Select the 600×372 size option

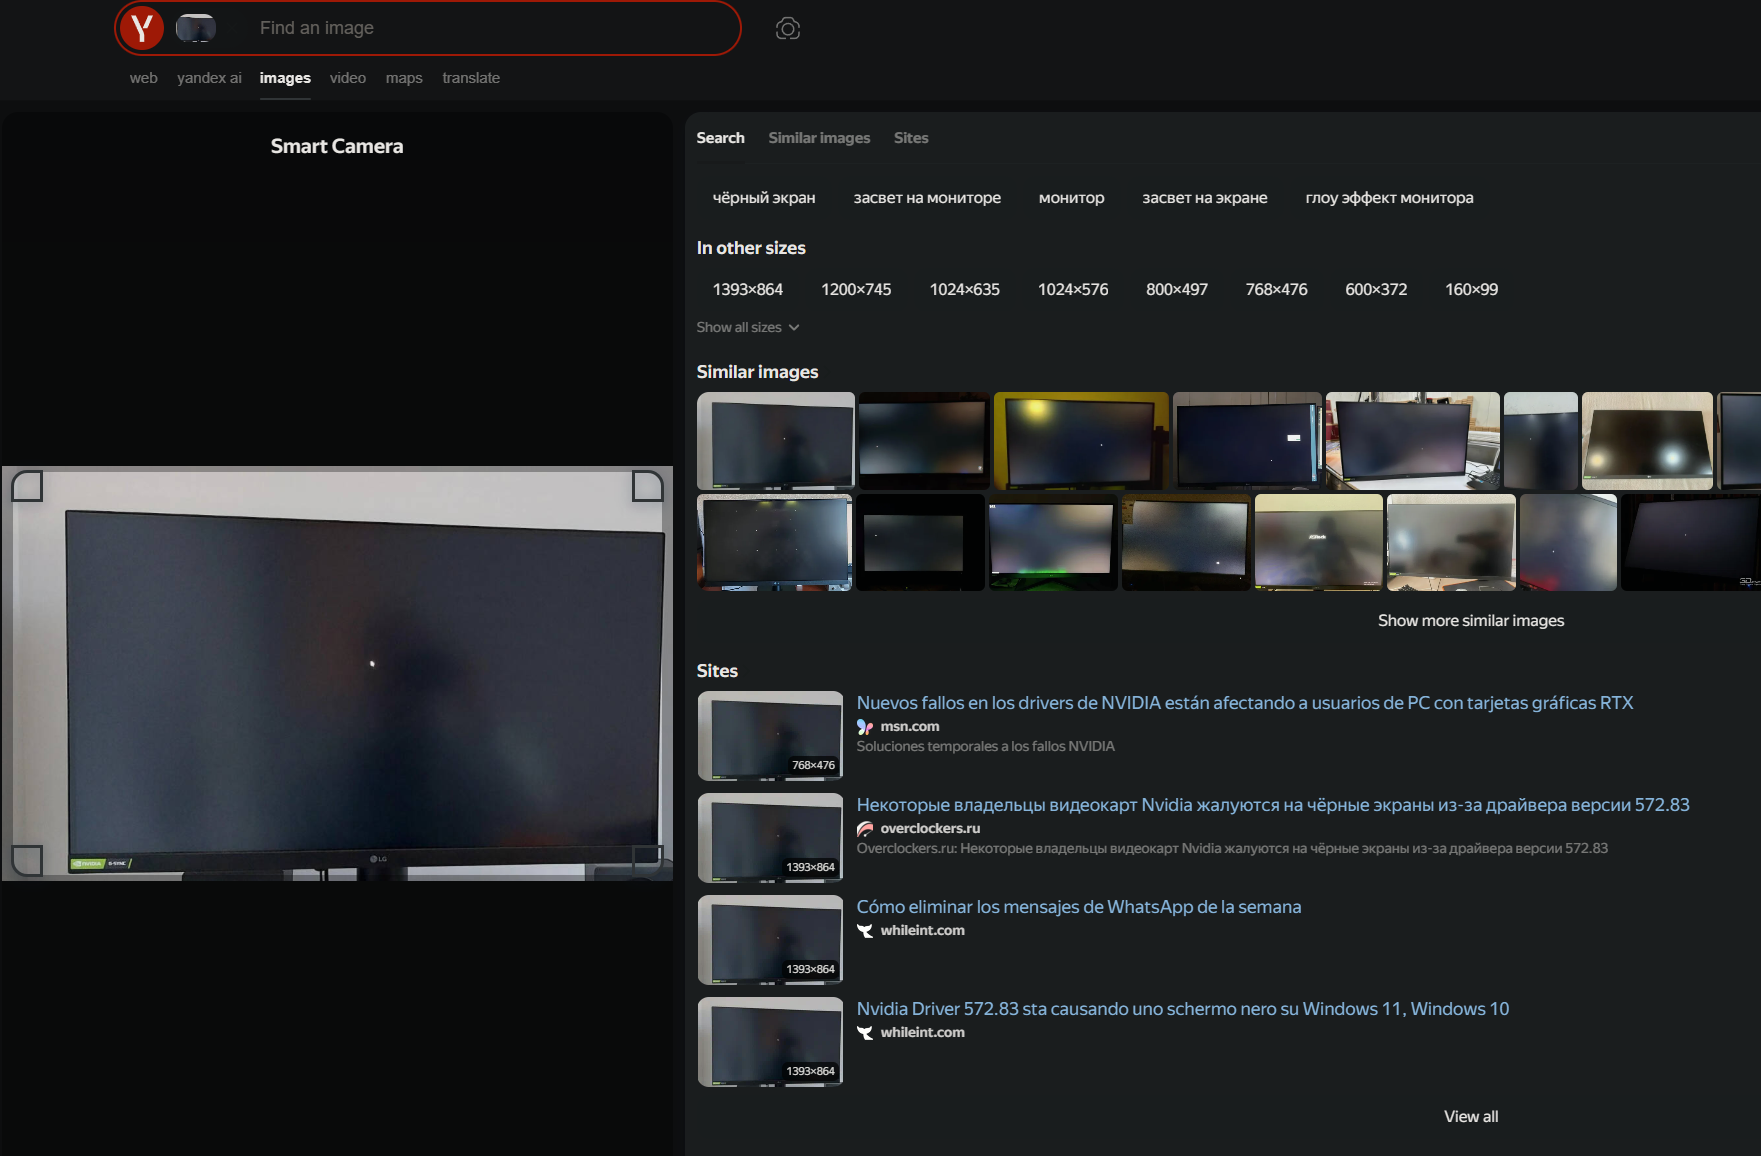click(x=1376, y=290)
